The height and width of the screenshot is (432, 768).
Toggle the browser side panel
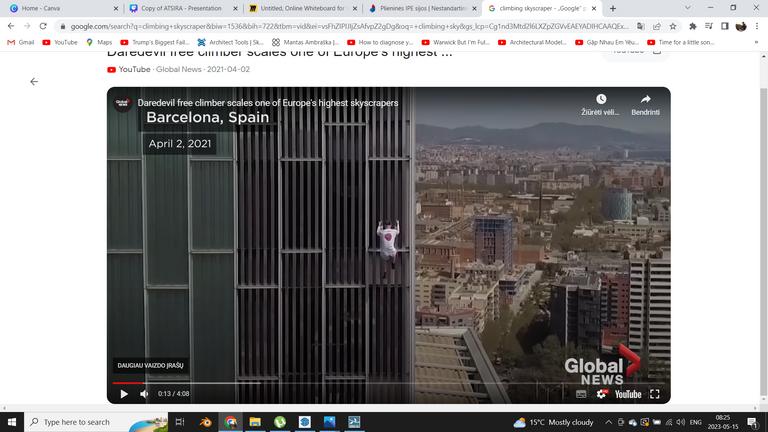click(x=725, y=26)
